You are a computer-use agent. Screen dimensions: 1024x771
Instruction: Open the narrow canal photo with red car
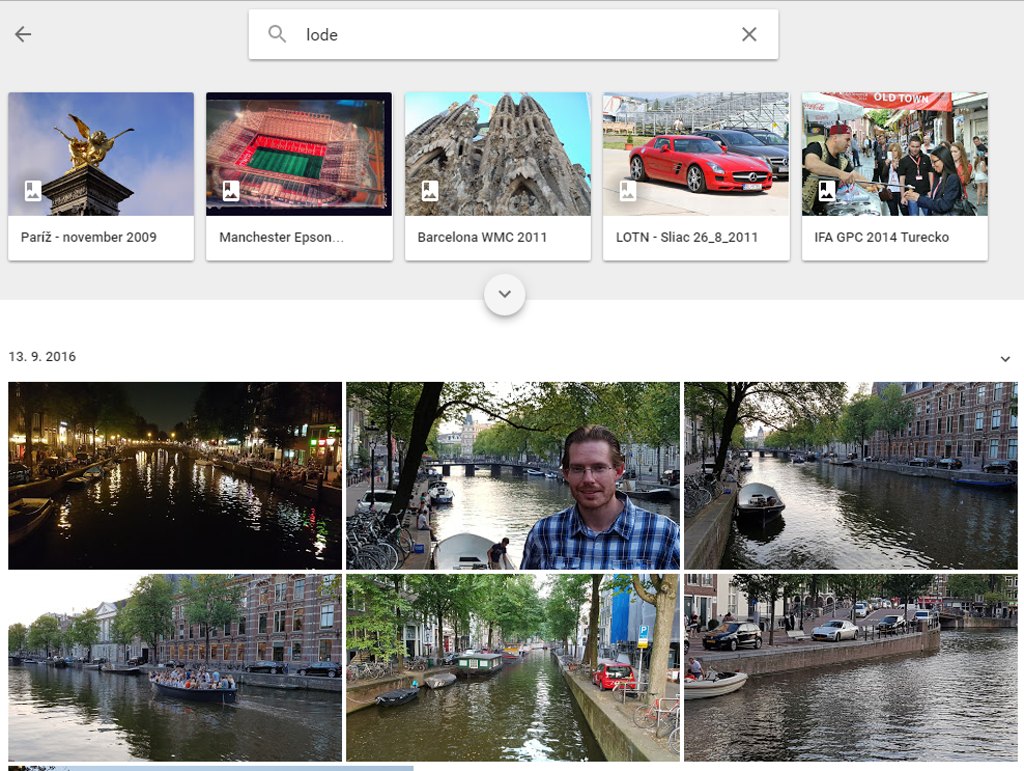pos(512,667)
